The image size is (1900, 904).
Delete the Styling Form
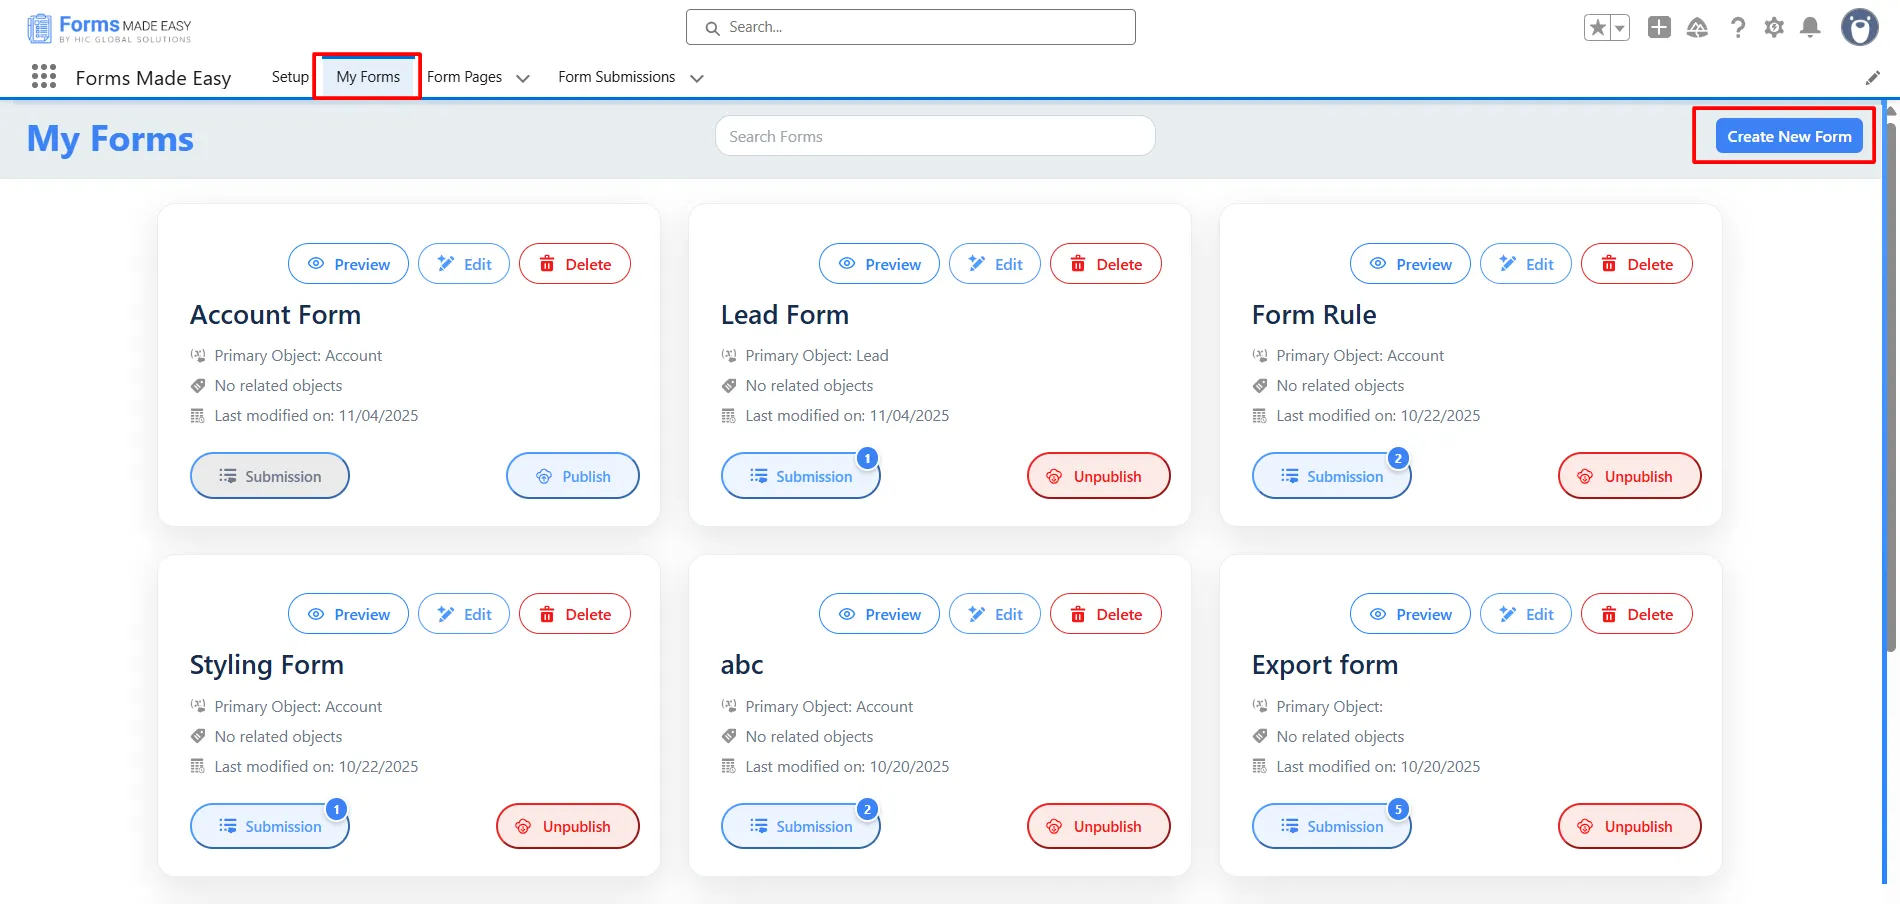tap(575, 614)
